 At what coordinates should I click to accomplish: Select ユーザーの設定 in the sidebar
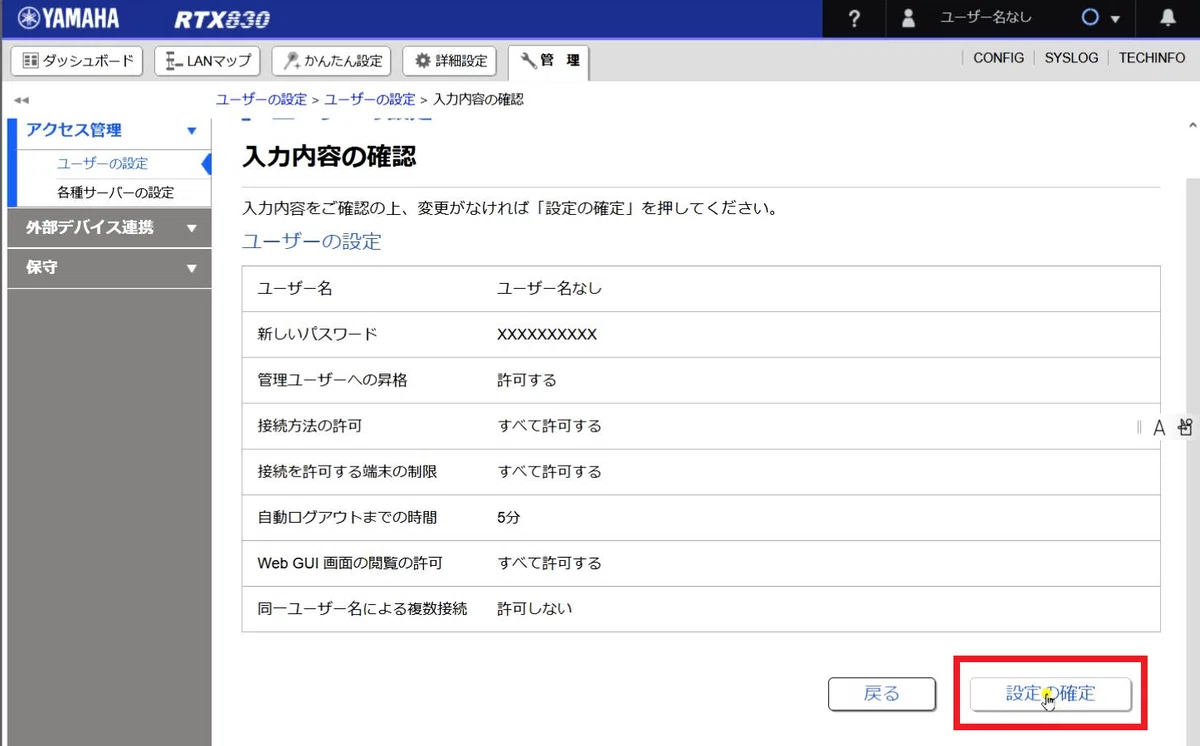(x=102, y=163)
